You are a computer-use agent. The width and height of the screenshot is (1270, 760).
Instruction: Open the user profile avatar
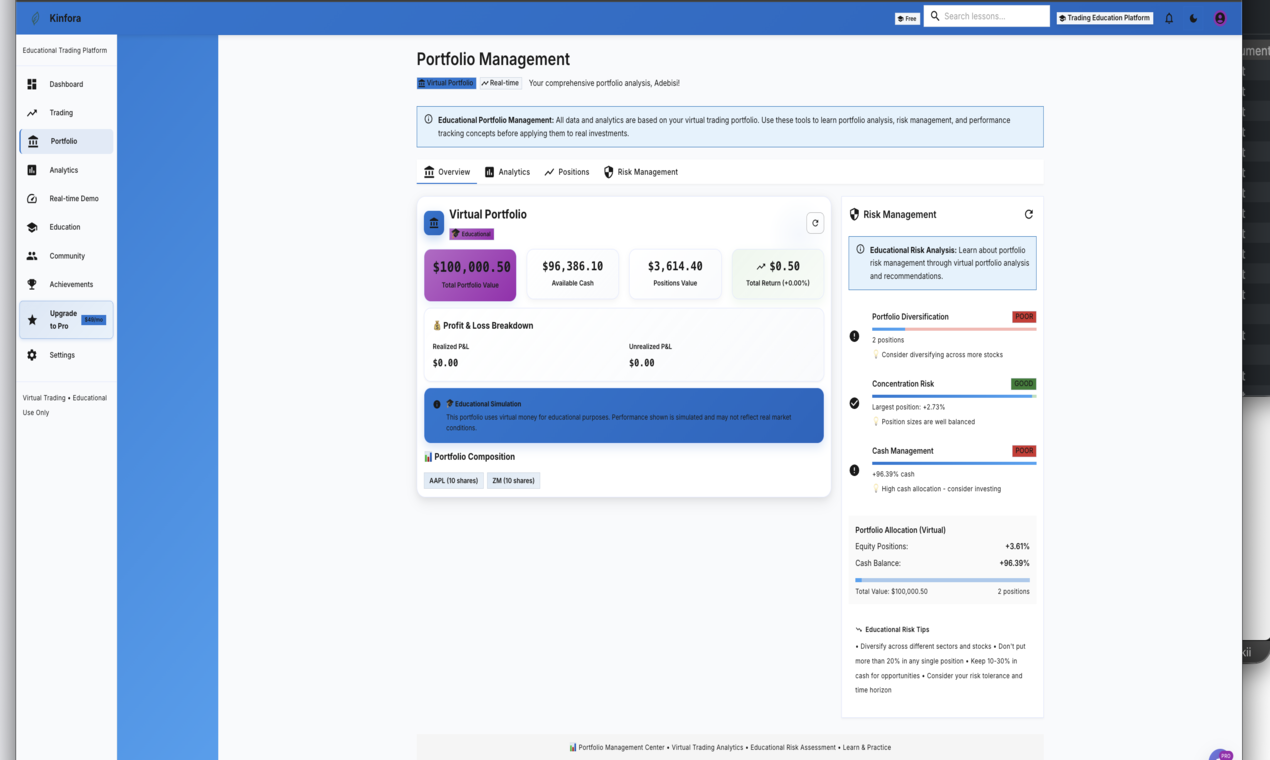coord(1220,18)
